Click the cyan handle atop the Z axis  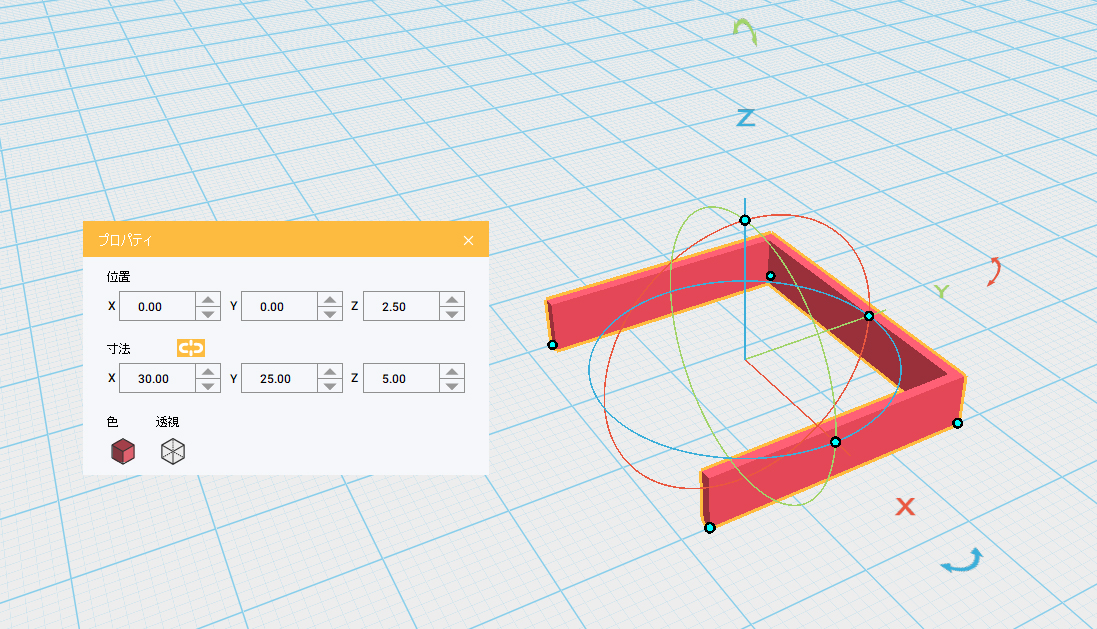(744, 219)
